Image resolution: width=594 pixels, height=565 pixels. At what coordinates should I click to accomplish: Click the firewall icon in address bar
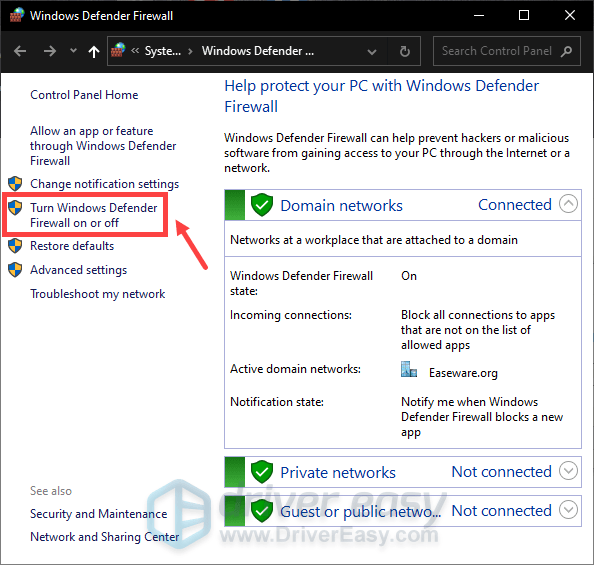(118, 50)
